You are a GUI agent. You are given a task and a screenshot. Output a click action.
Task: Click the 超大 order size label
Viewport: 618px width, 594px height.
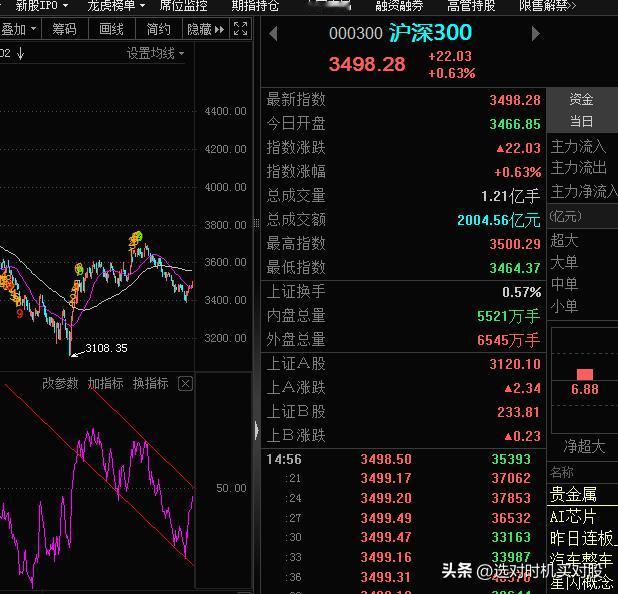(x=564, y=240)
